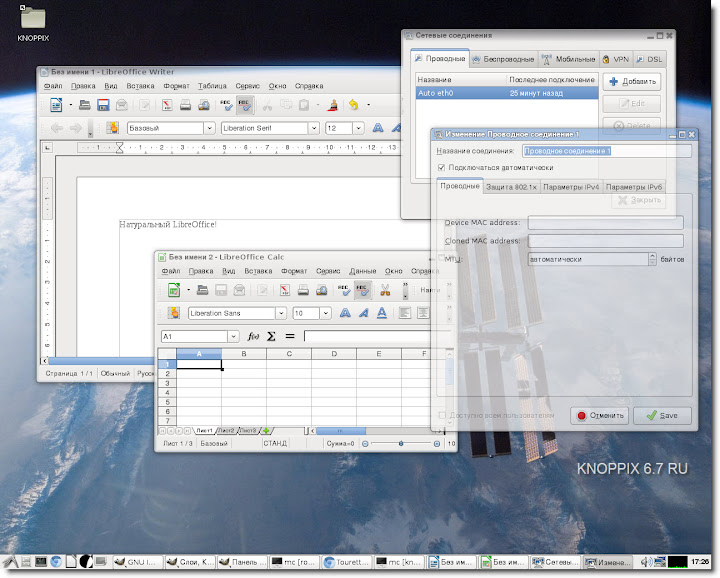This screenshot has width=720, height=578.
Task: Switch to the 'Параметры IPv4' tab
Action: (x=571, y=187)
